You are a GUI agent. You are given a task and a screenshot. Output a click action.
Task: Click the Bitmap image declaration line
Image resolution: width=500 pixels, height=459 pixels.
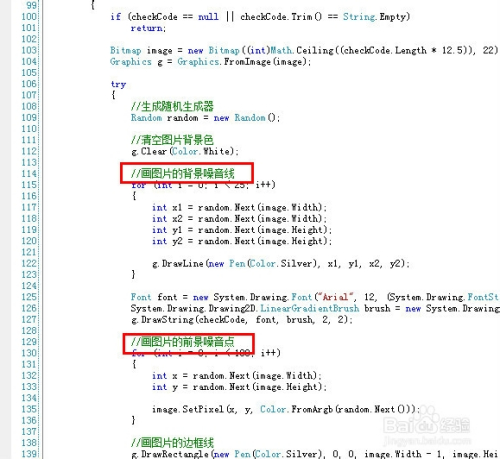tap(304, 50)
